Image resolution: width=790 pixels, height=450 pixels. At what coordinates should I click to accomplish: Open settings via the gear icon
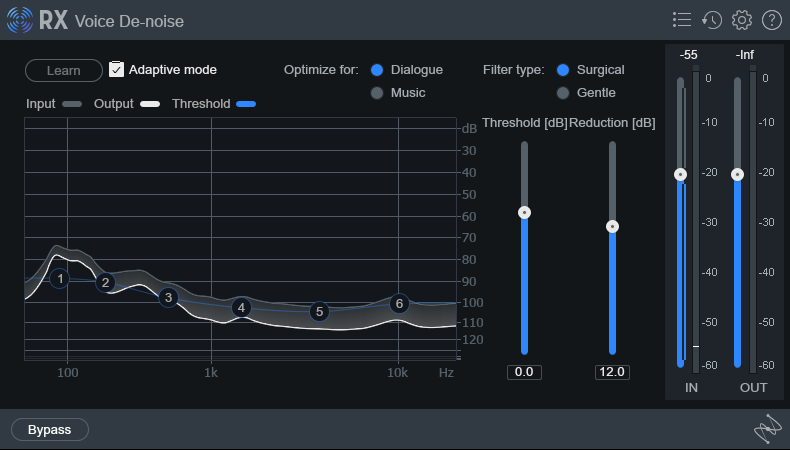pos(742,20)
